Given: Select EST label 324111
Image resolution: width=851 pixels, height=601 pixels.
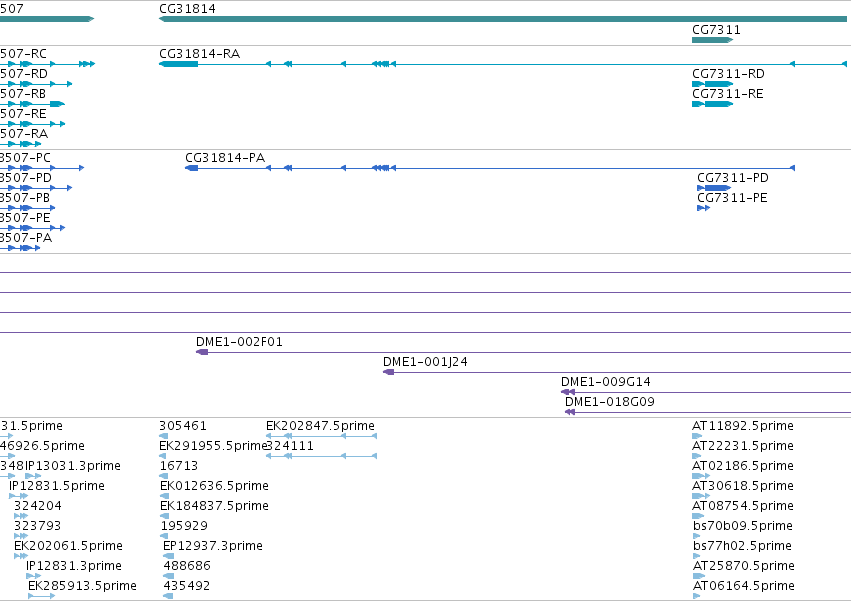Looking at the screenshot, I should [x=290, y=446].
